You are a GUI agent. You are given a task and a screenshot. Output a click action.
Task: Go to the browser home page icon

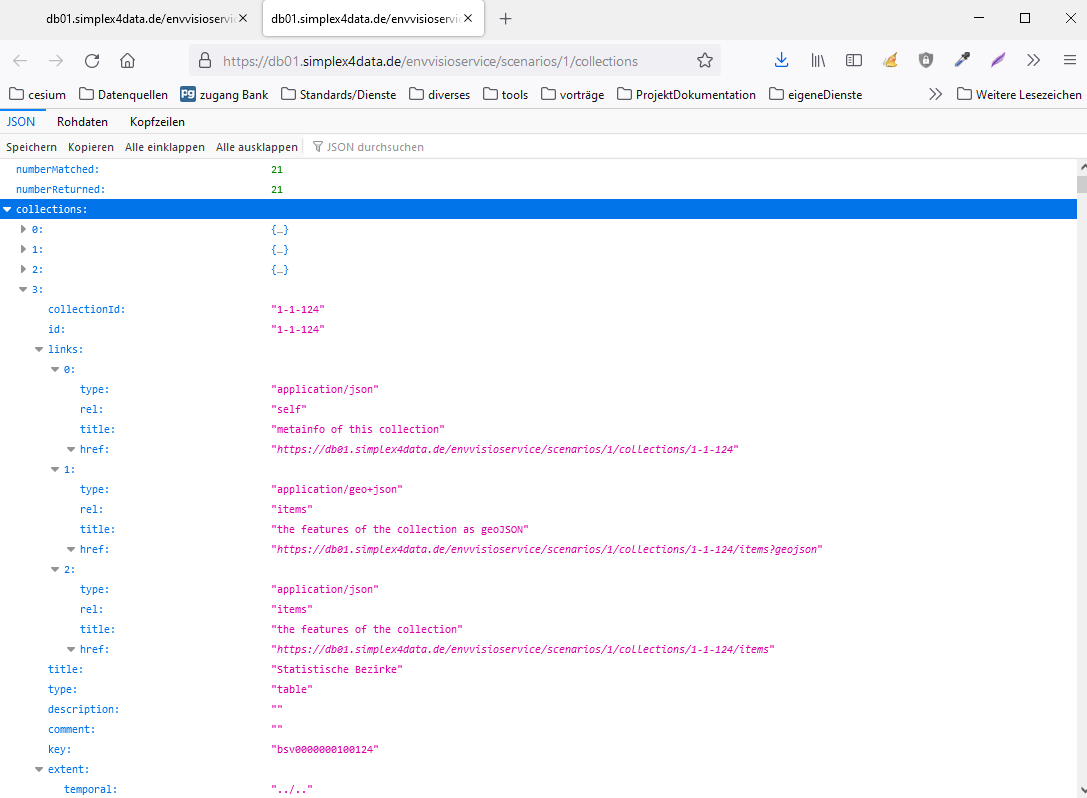(127, 60)
